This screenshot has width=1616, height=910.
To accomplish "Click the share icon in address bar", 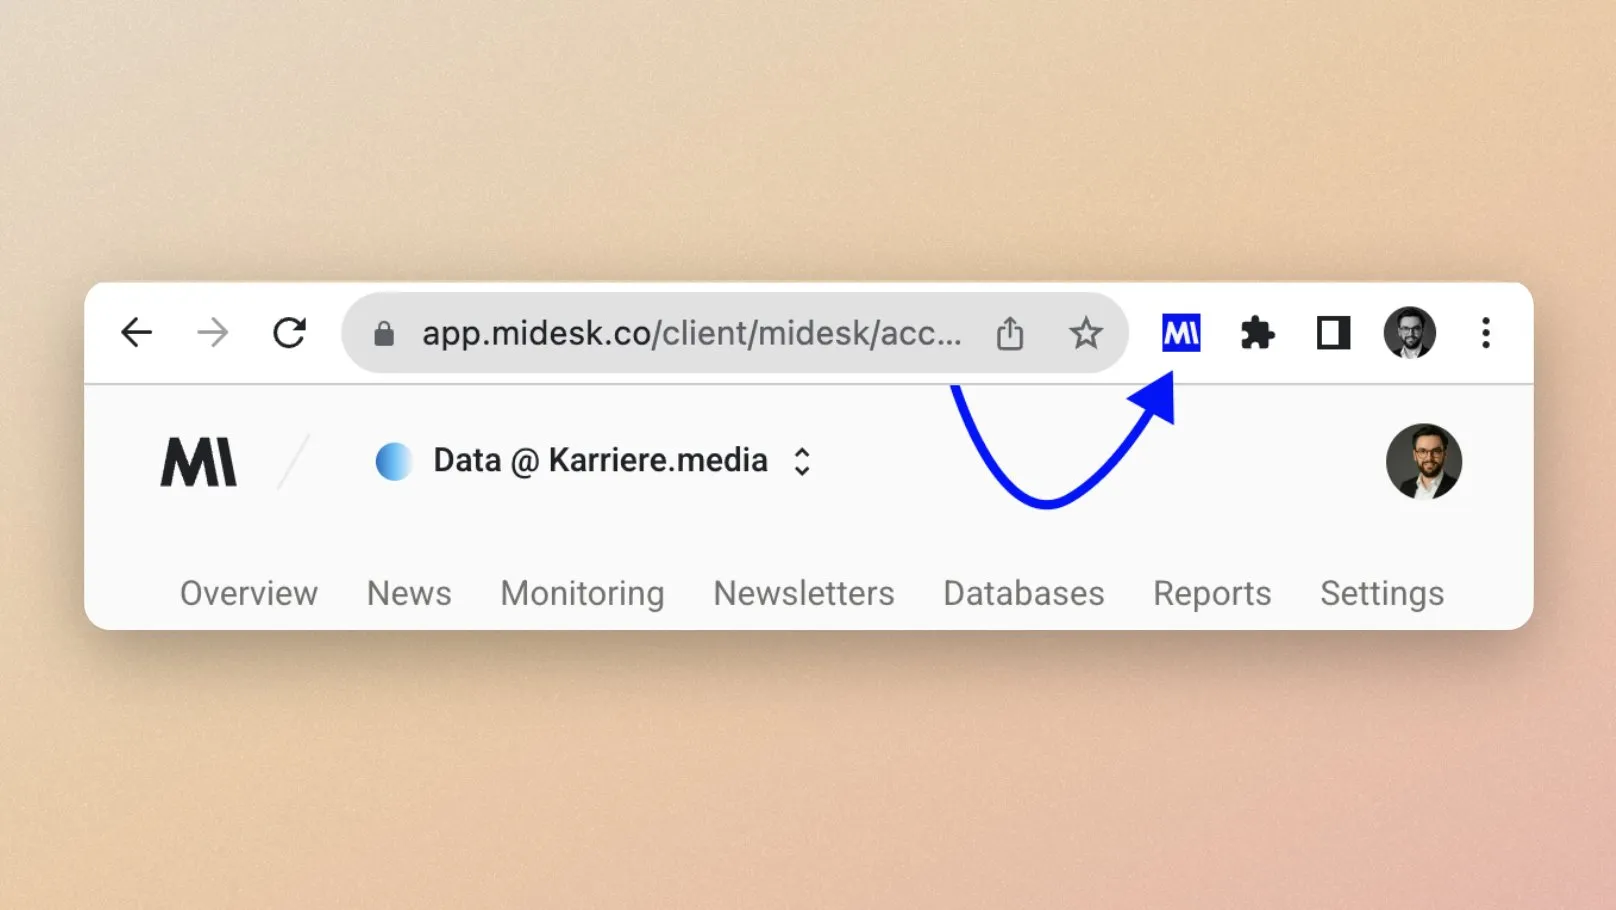I will click(1009, 333).
